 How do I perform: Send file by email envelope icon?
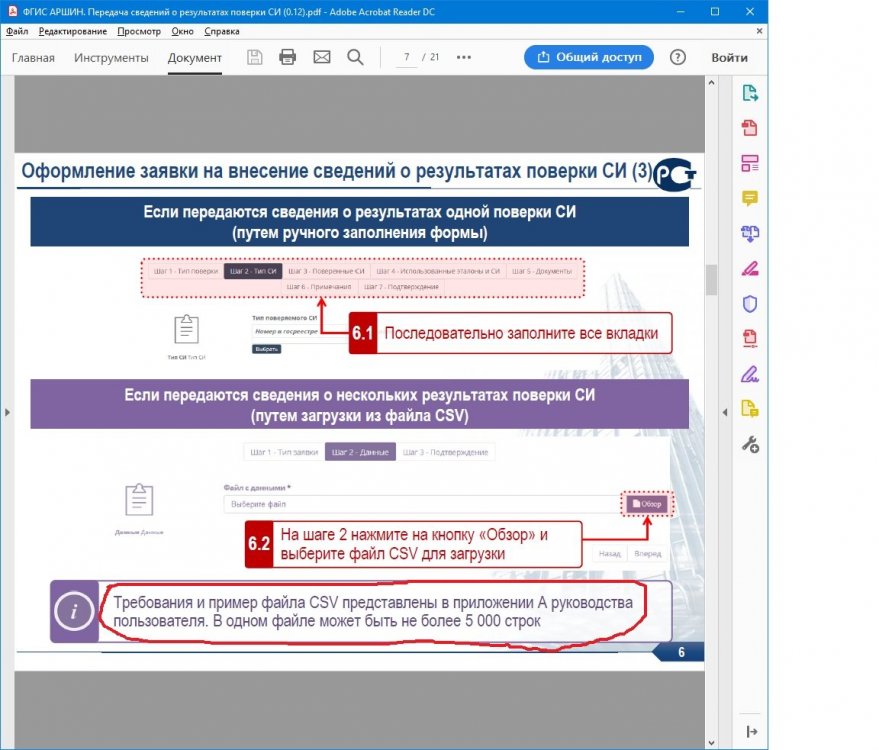321,57
